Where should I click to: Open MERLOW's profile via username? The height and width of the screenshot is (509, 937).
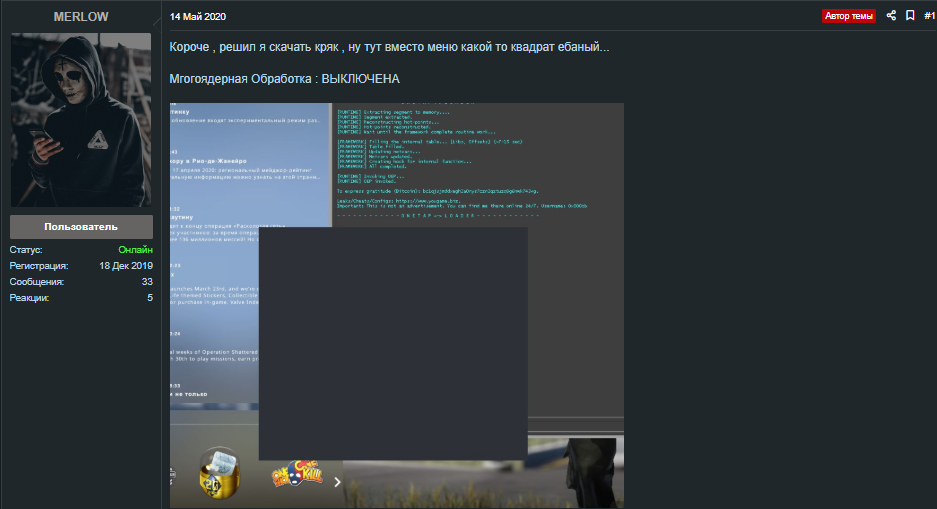click(81, 17)
